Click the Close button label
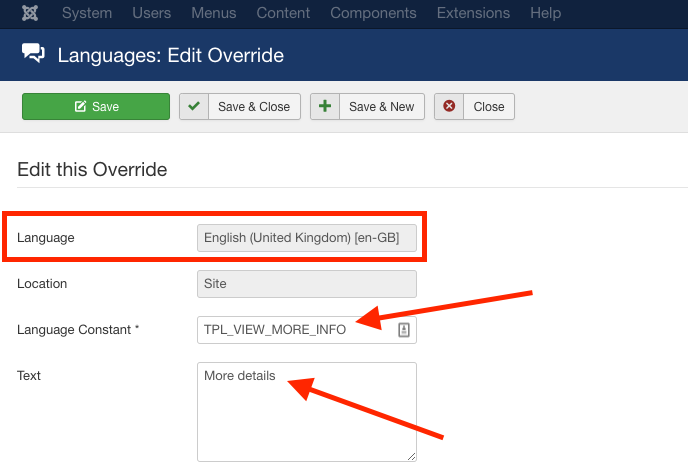 point(489,107)
